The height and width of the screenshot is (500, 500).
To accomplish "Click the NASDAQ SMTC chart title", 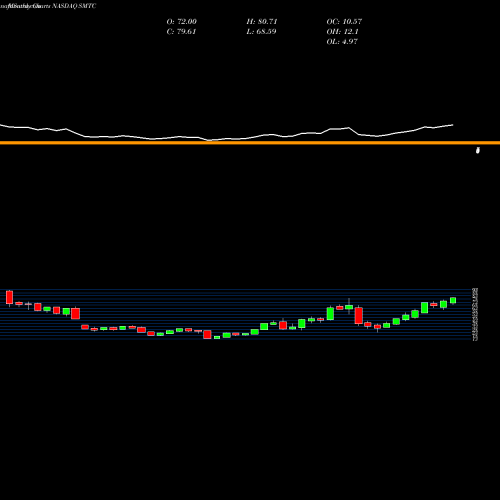I will (x=48, y=6).
